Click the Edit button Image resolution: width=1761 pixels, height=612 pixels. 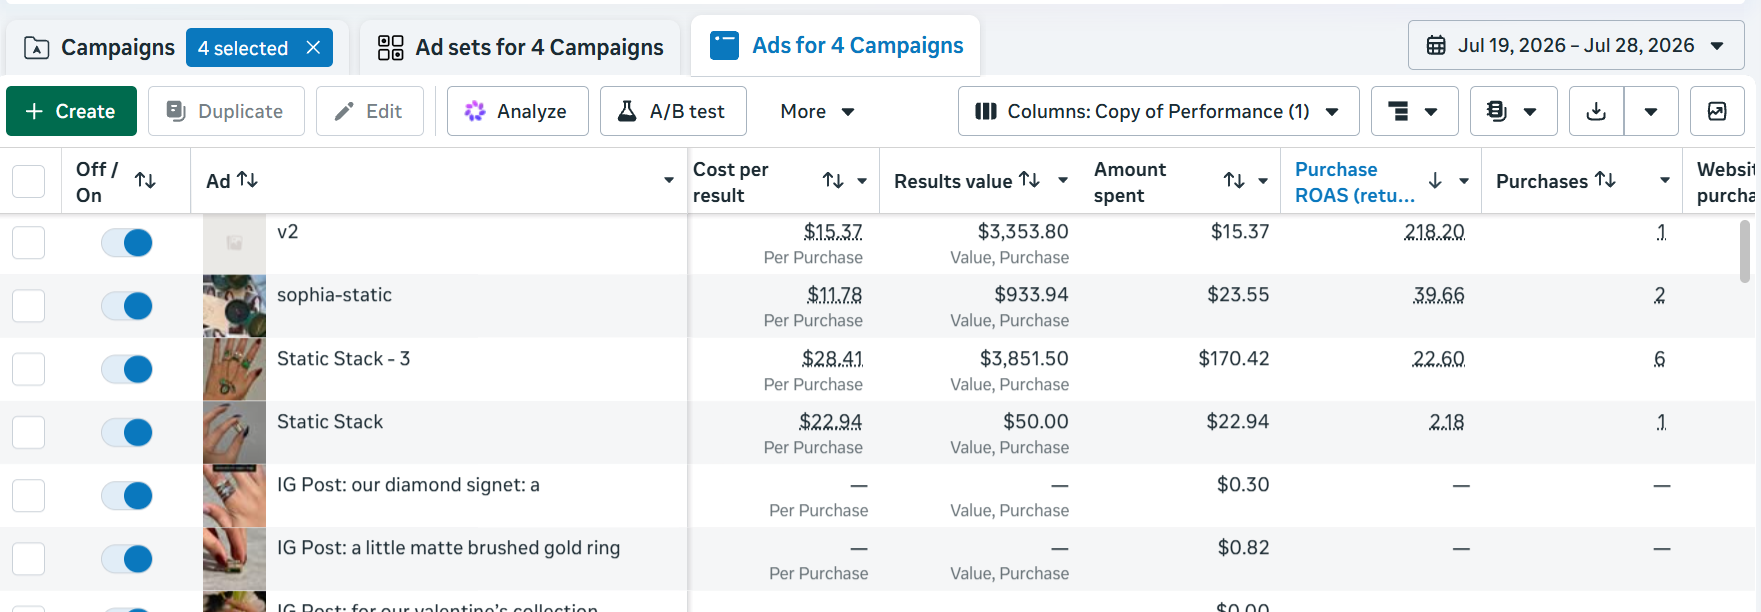[370, 111]
